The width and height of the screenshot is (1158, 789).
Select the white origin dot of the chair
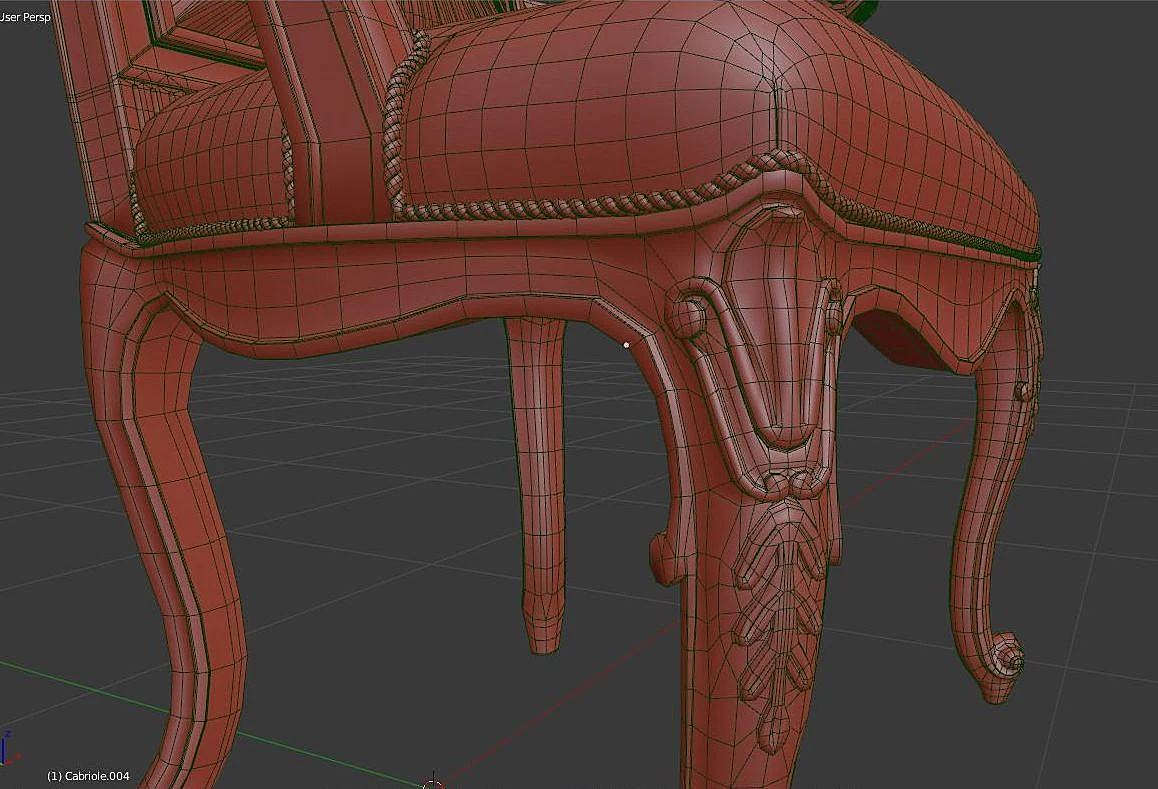tap(626, 345)
